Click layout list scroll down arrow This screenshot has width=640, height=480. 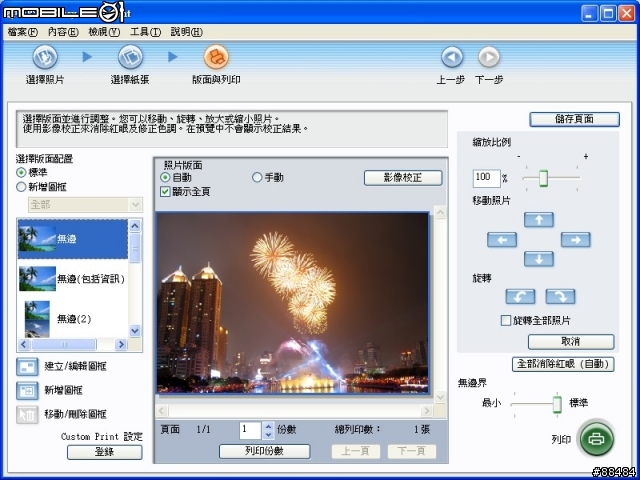pyautogui.click(x=135, y=331)
